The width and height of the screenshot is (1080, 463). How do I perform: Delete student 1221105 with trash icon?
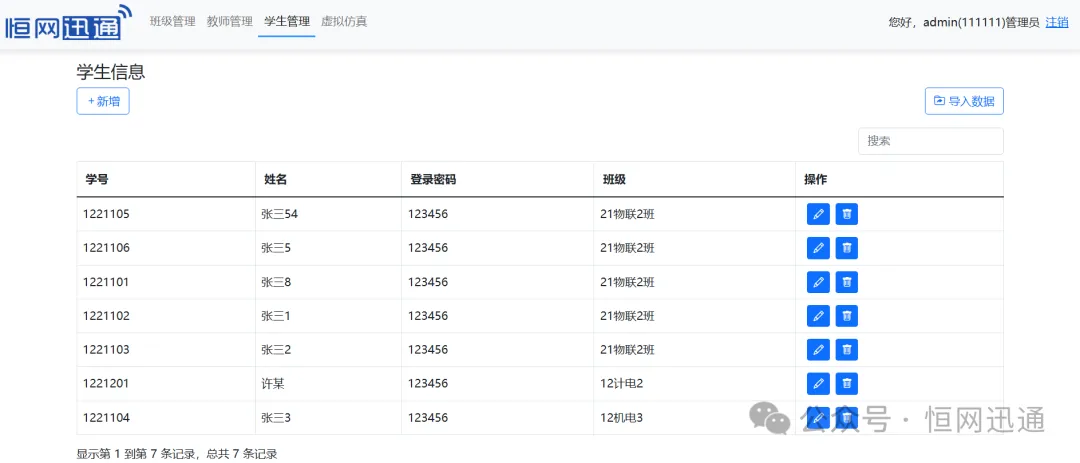847,214
